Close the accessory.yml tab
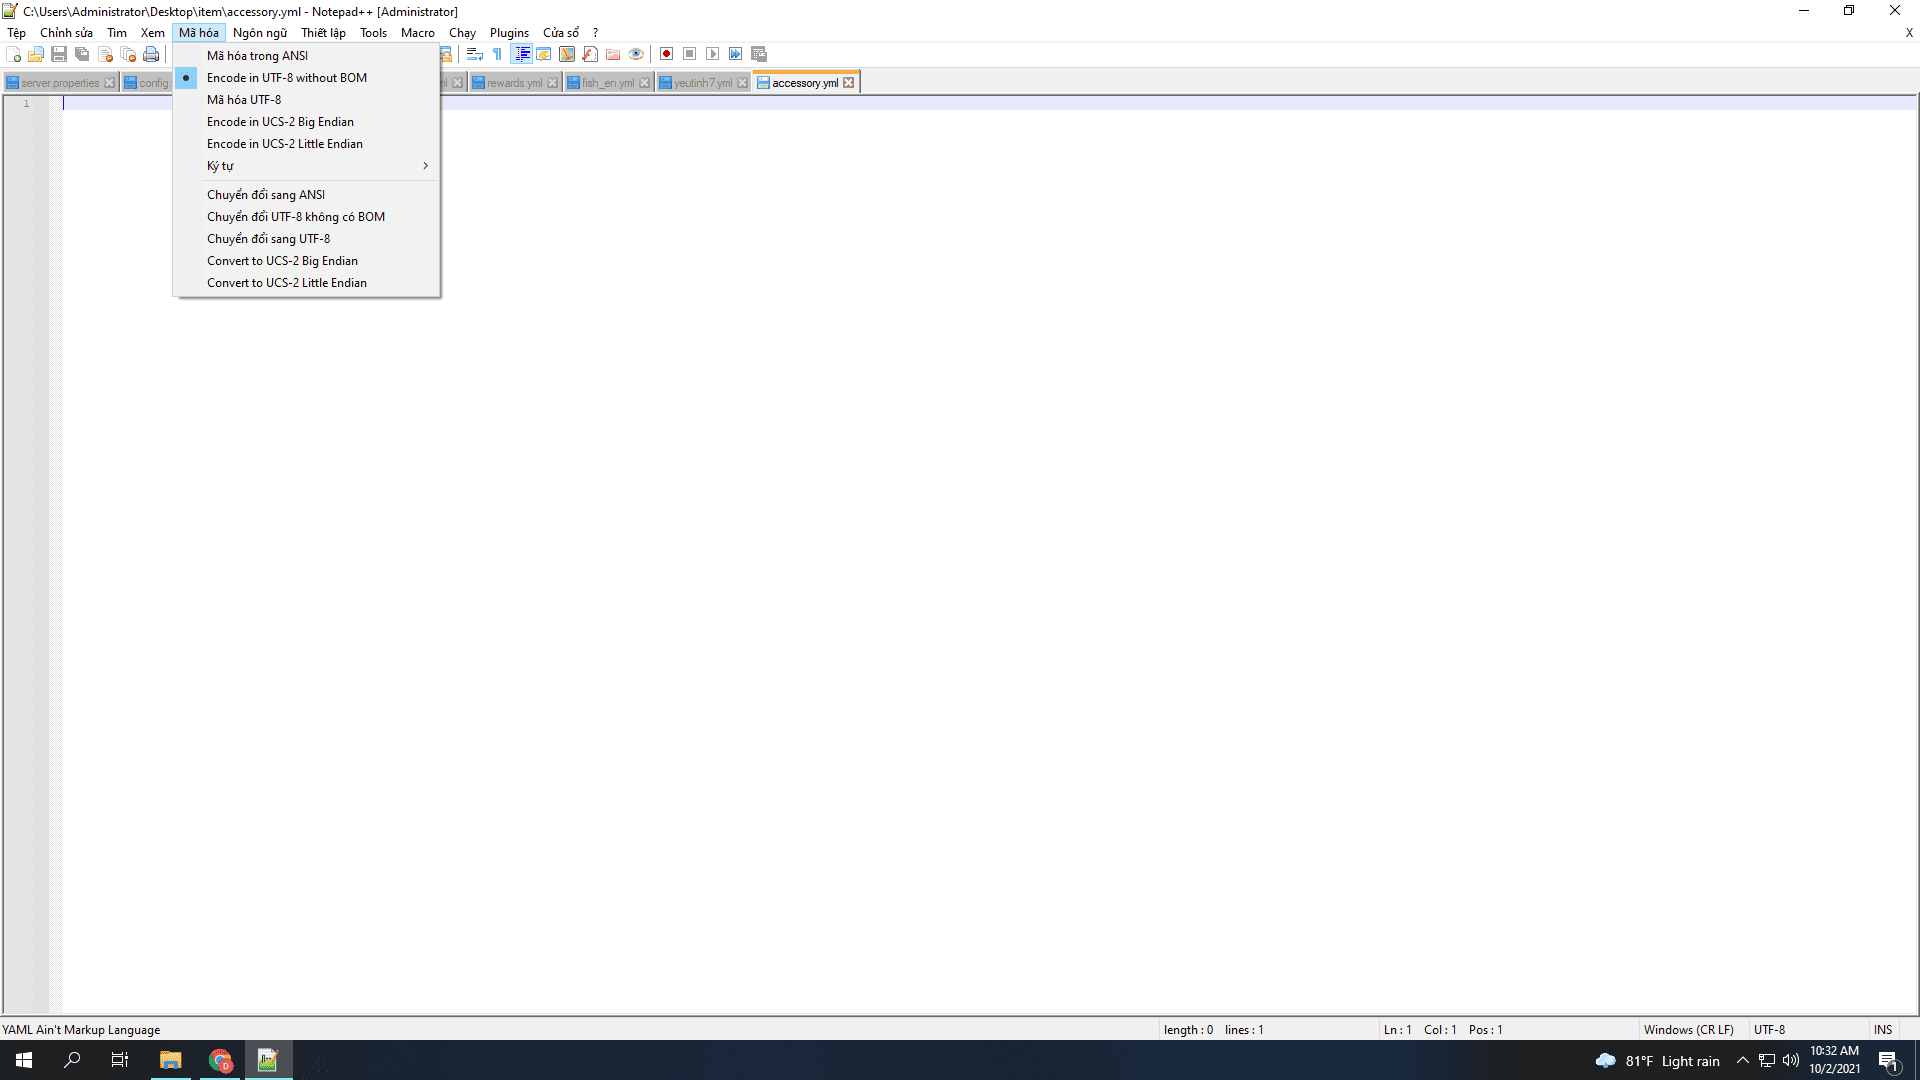 (x=849, y=83)
